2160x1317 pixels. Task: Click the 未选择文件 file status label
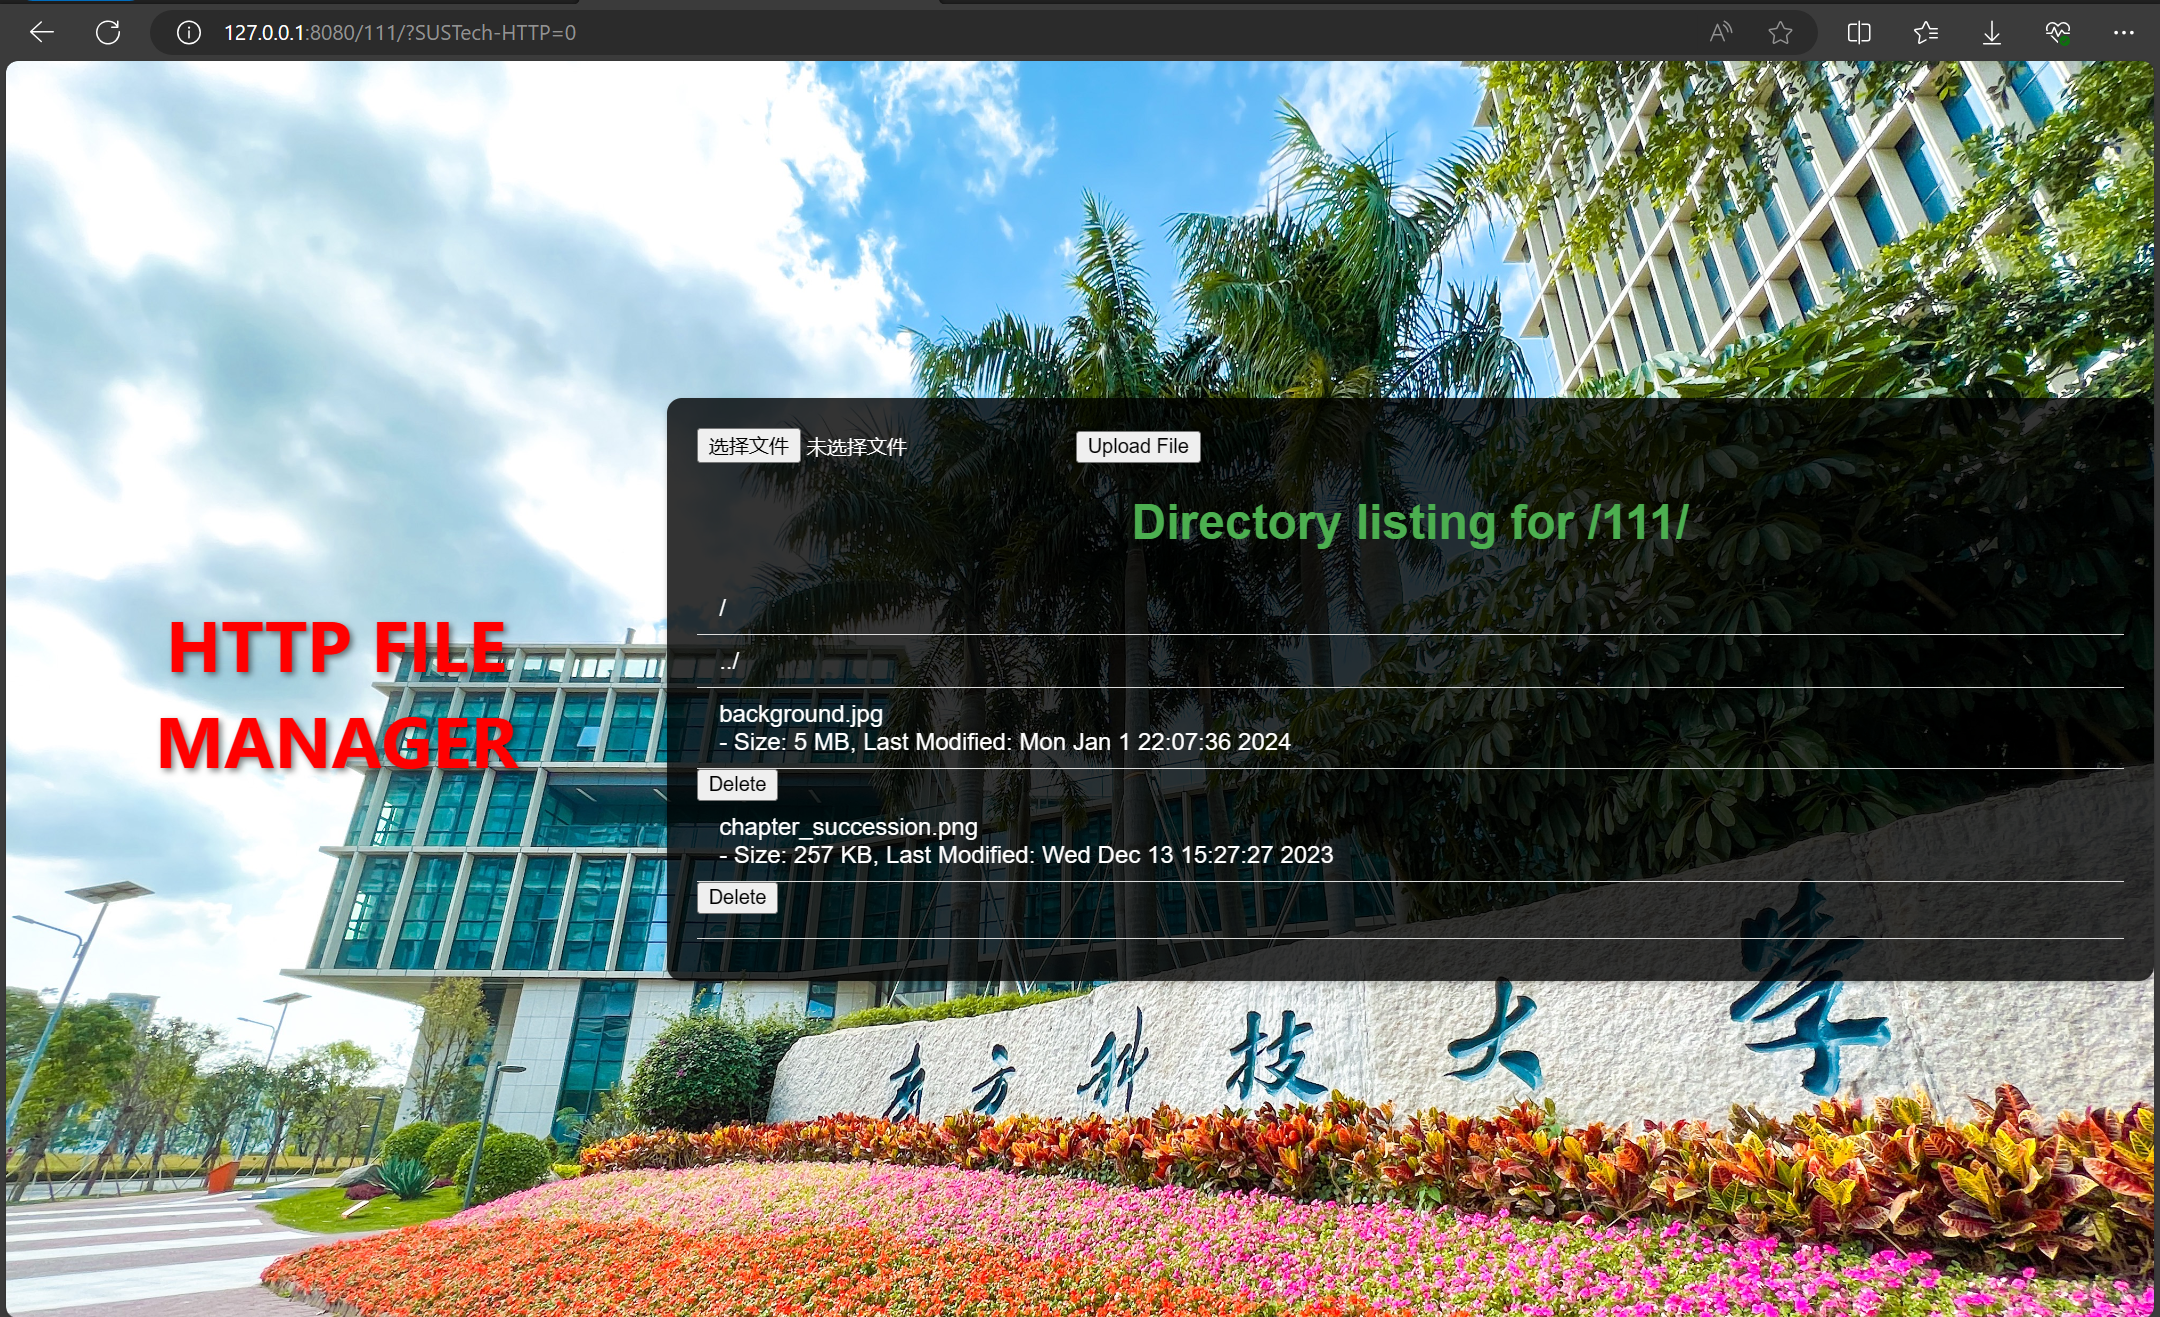tap(856, 447)
